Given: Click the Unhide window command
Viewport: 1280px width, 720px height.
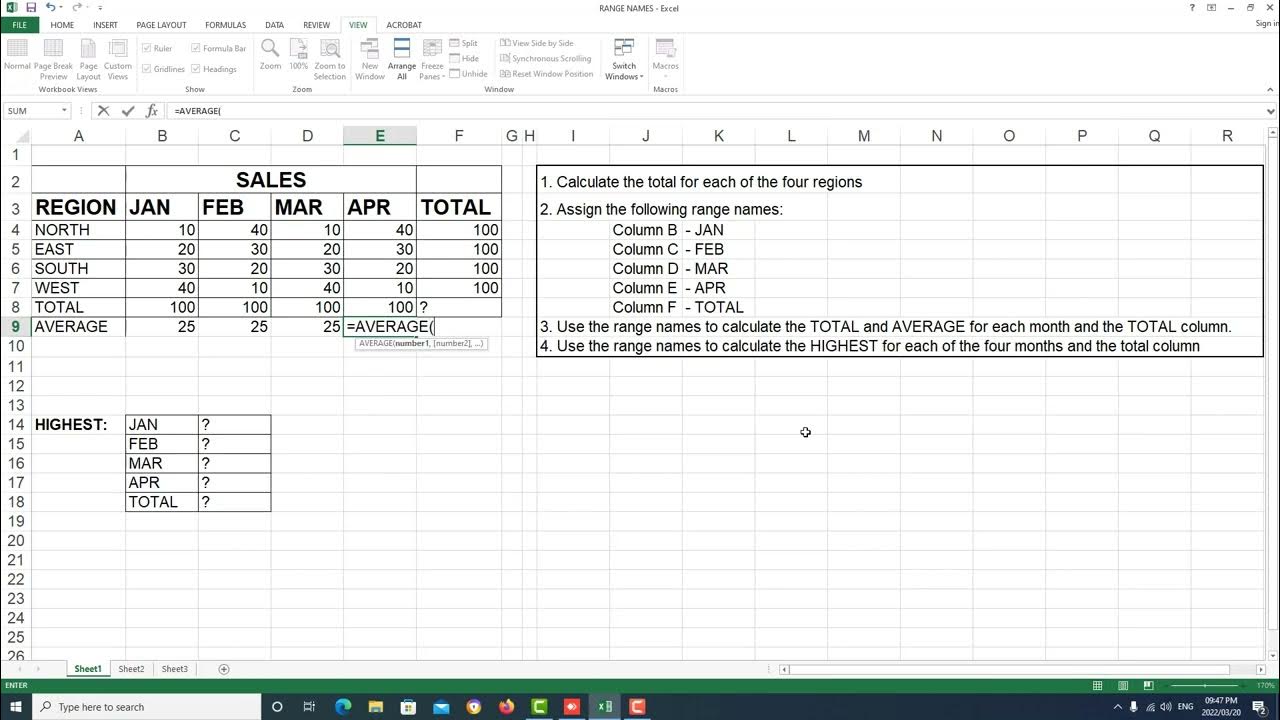Looking at the screenshot, I should [x=469, y=74].
